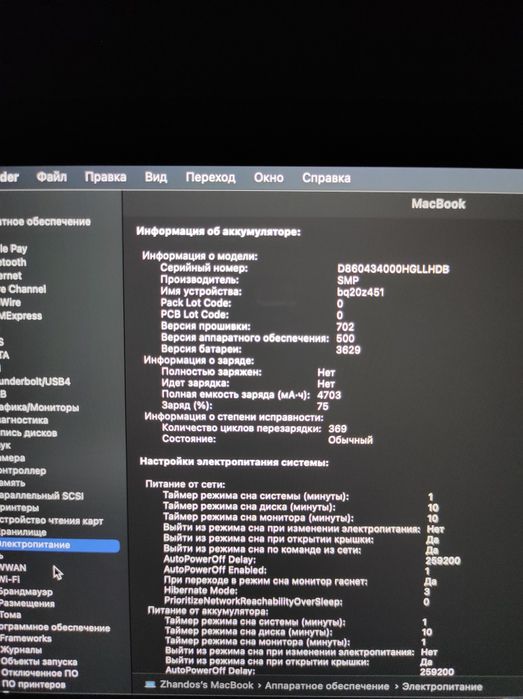Select Аппаратное обеспечение sidebar section
523x699 pixels.
pos(45,222)
